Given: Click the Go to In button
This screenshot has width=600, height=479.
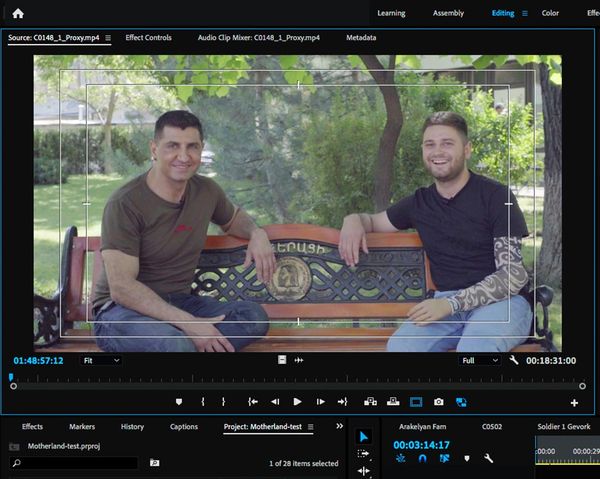Looking at the screenshot, I should 250,402.
